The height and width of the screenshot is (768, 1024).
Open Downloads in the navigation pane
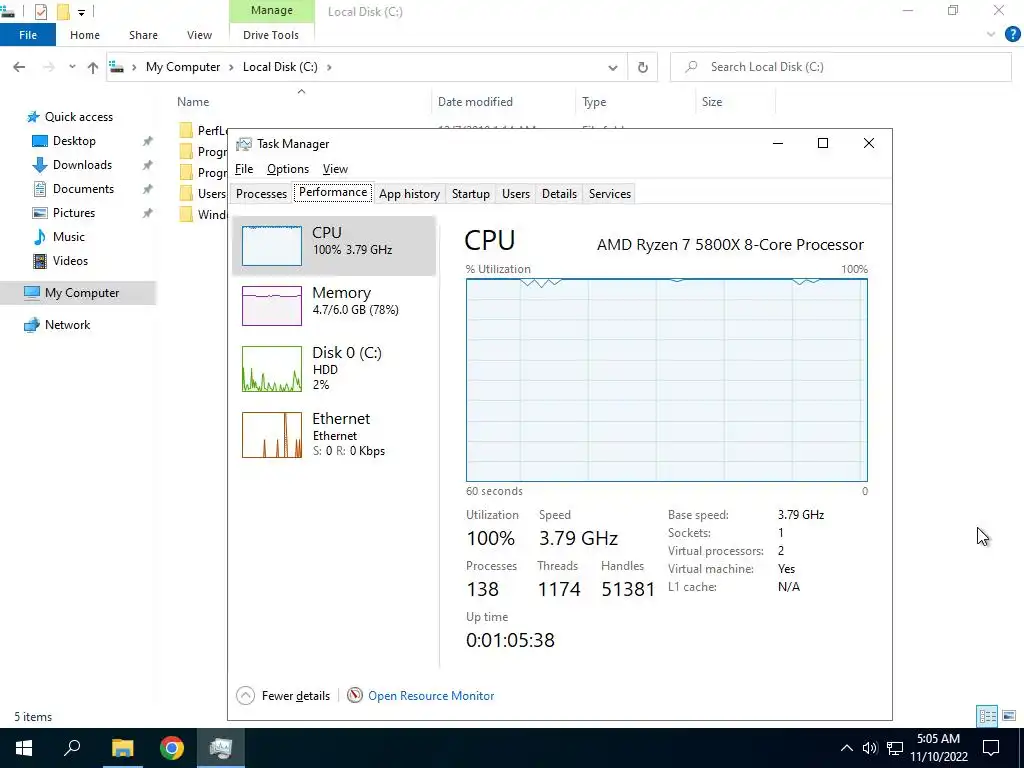(82, 165)
